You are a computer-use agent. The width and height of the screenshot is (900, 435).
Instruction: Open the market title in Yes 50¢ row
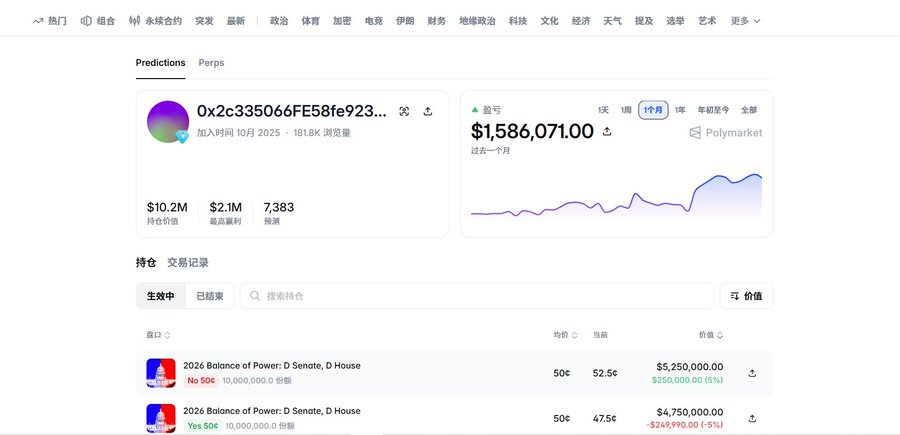271,411
